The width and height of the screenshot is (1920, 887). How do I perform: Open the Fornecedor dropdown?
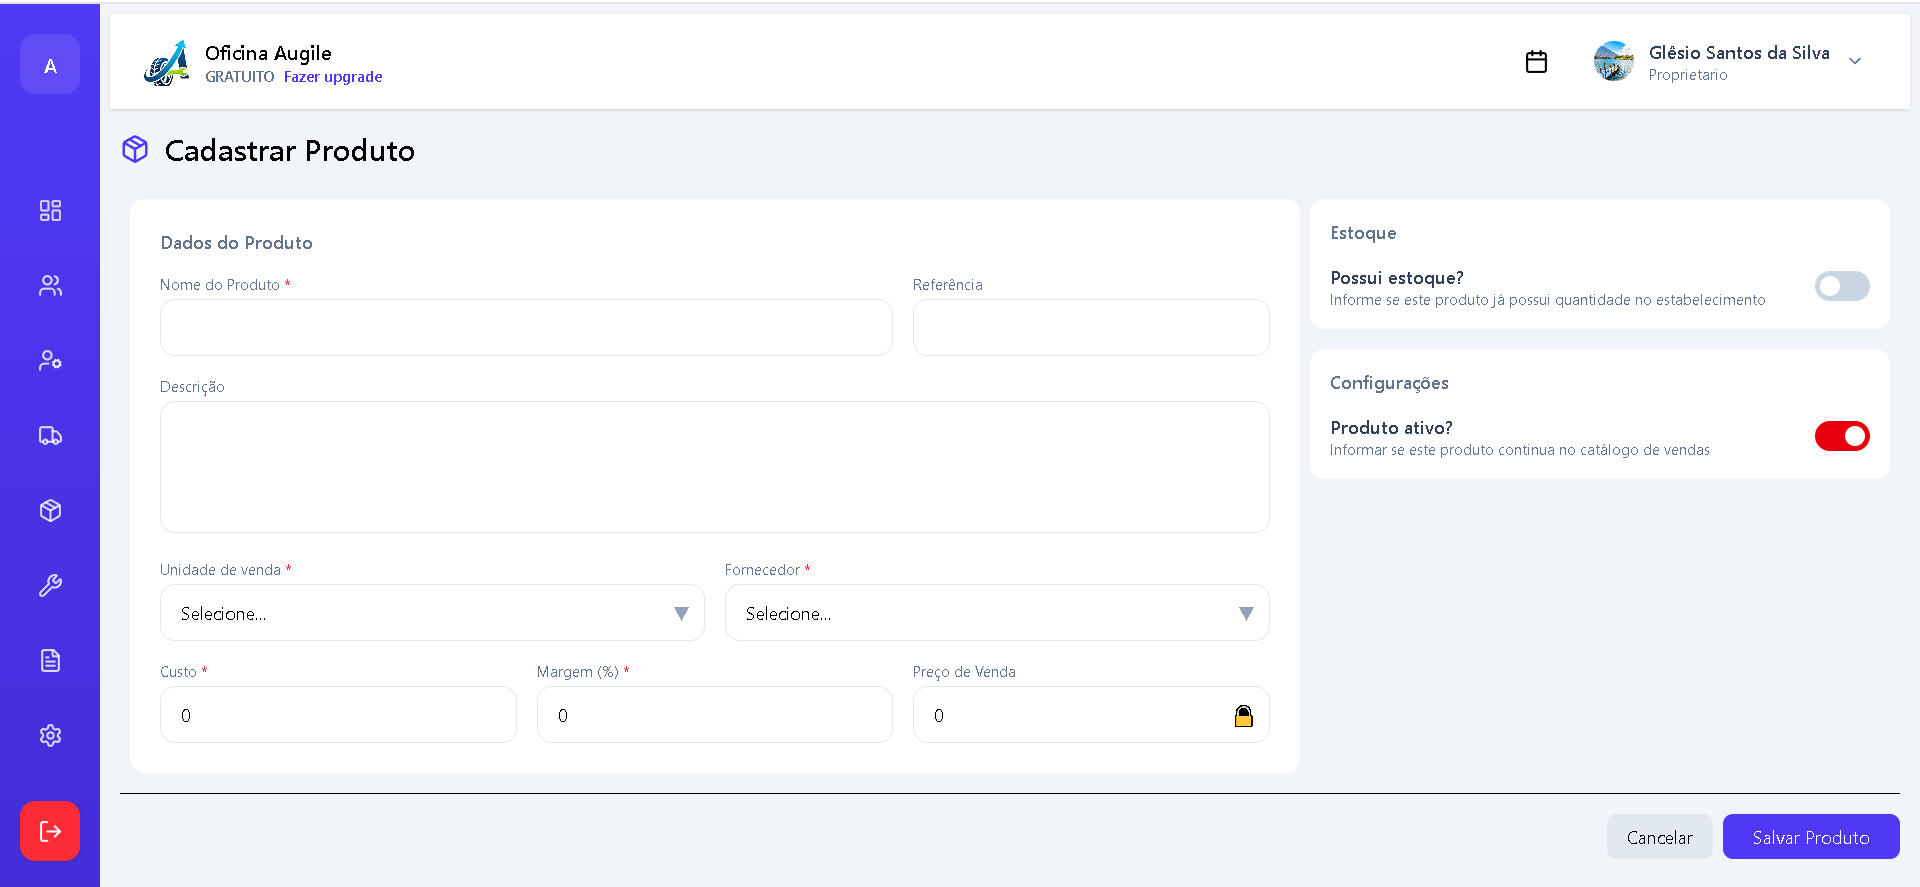pos(997,613)
